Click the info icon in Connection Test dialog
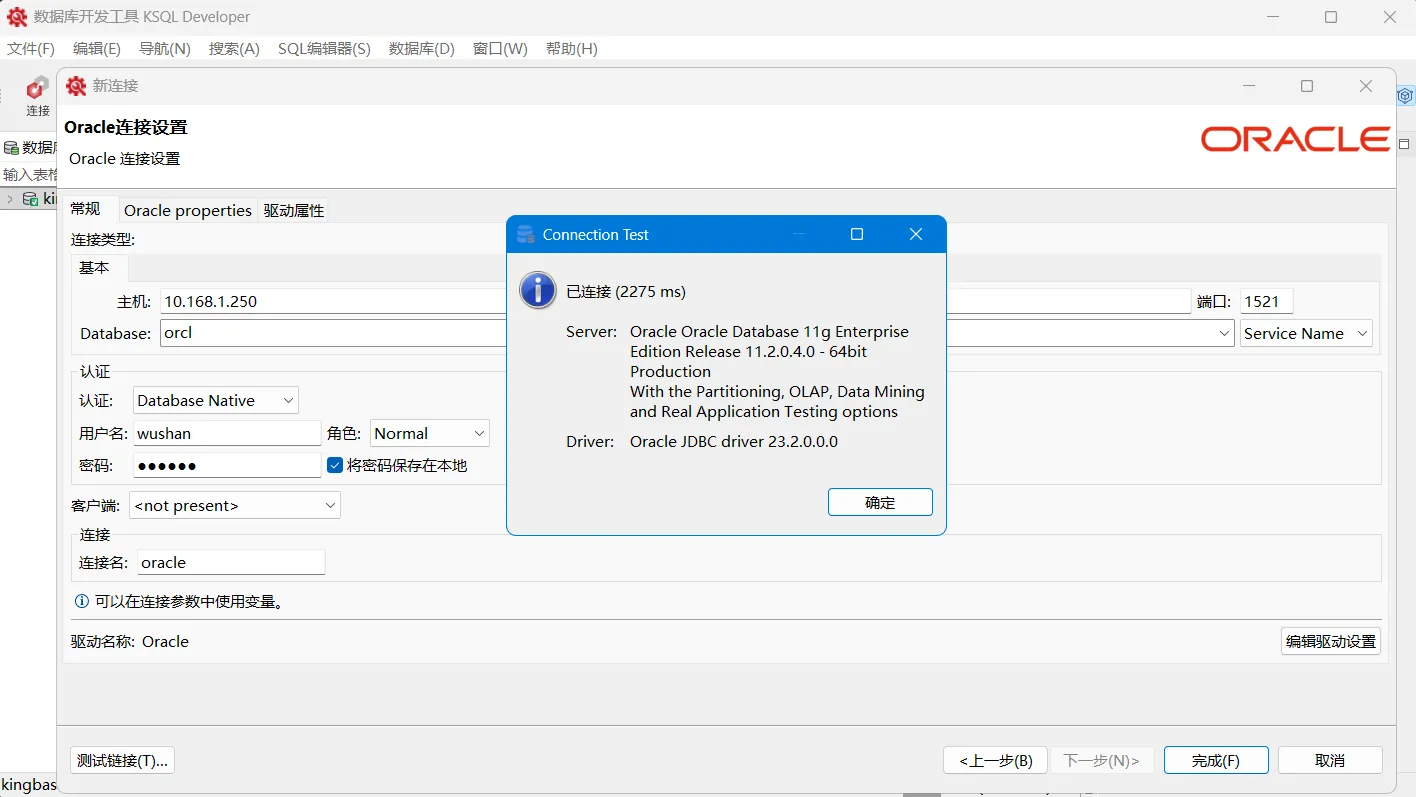Screen dimensions: 1416x797 (x=537, y=290)
